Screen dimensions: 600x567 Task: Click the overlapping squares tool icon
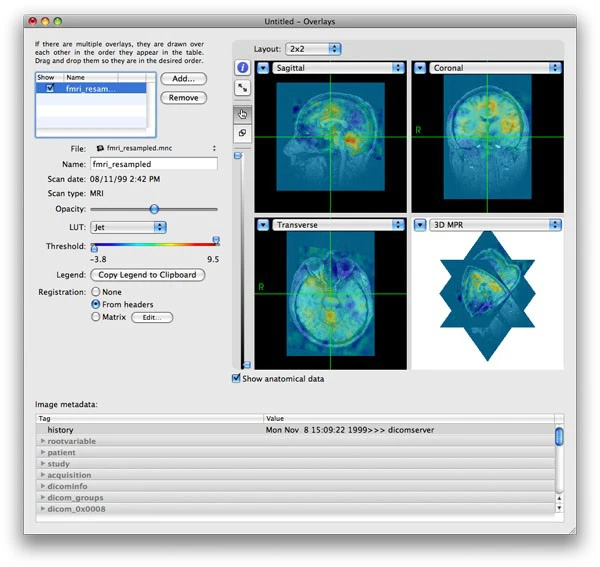pyautogui.click(x=243, y=134)
